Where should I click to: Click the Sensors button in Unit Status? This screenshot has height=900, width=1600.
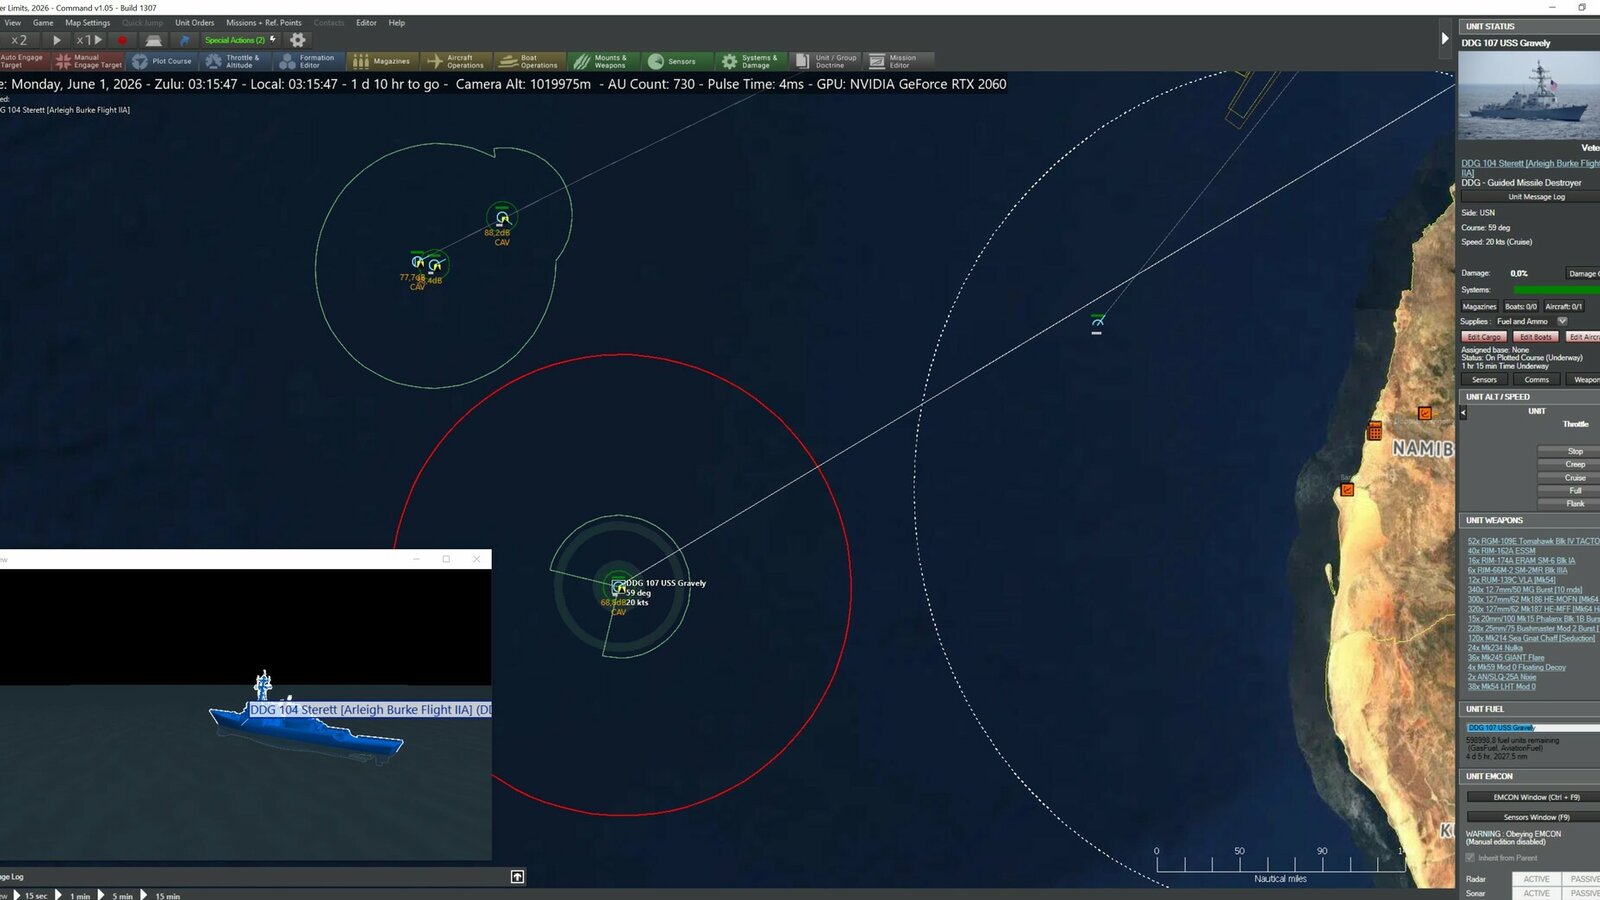pos(1484,380)
